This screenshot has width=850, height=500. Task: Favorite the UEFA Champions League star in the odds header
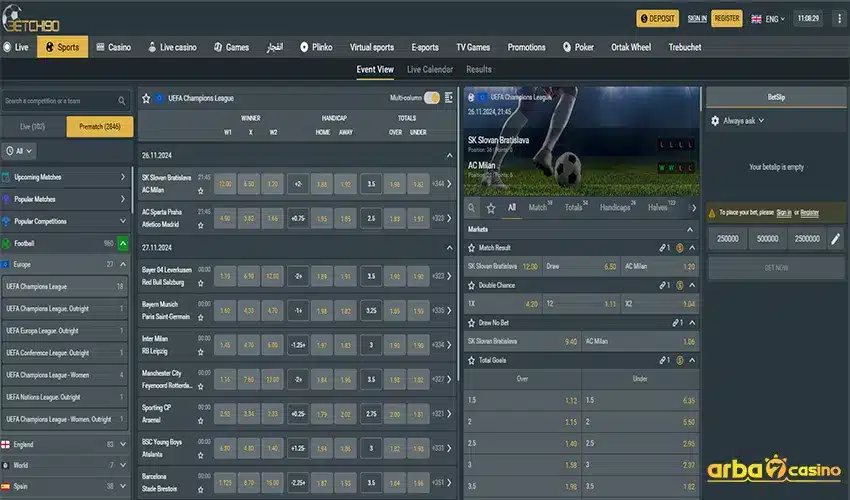coord(146,98)
